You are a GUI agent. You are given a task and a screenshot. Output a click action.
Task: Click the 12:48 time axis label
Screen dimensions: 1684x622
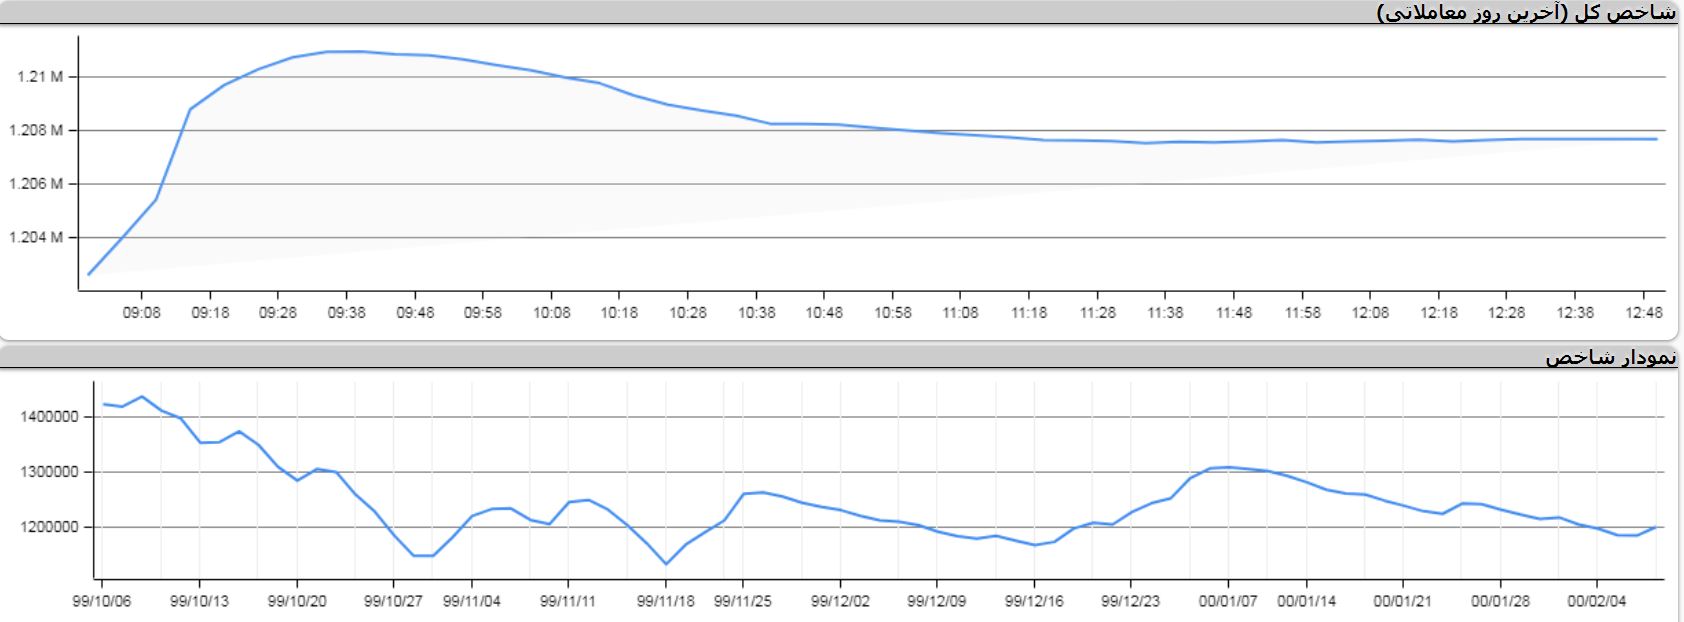(x=1643, y=312)
